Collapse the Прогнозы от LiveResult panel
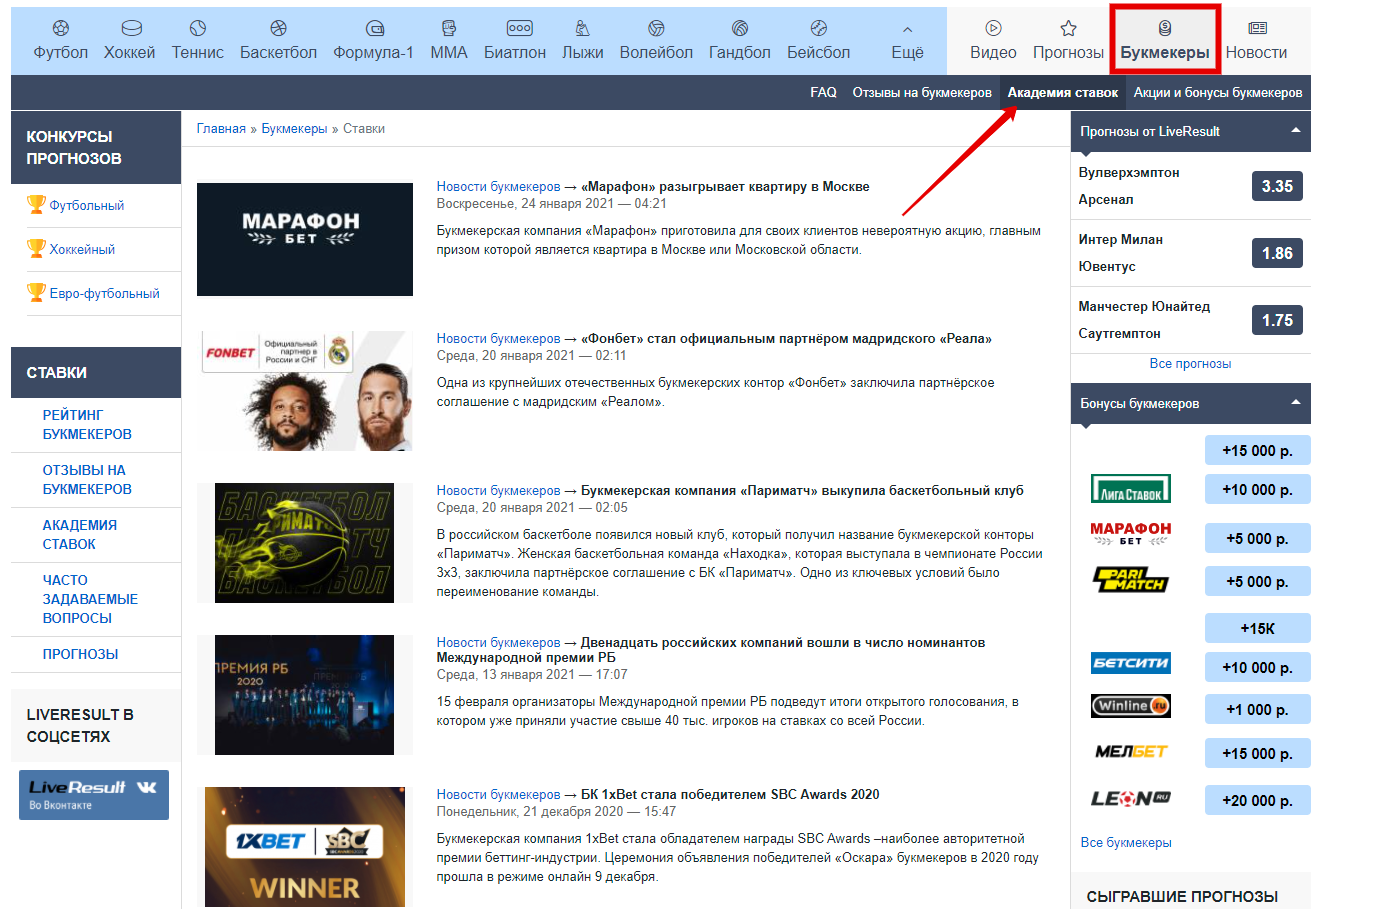The width and height of the screenshot is (1377, 909). coord(1296,131)
